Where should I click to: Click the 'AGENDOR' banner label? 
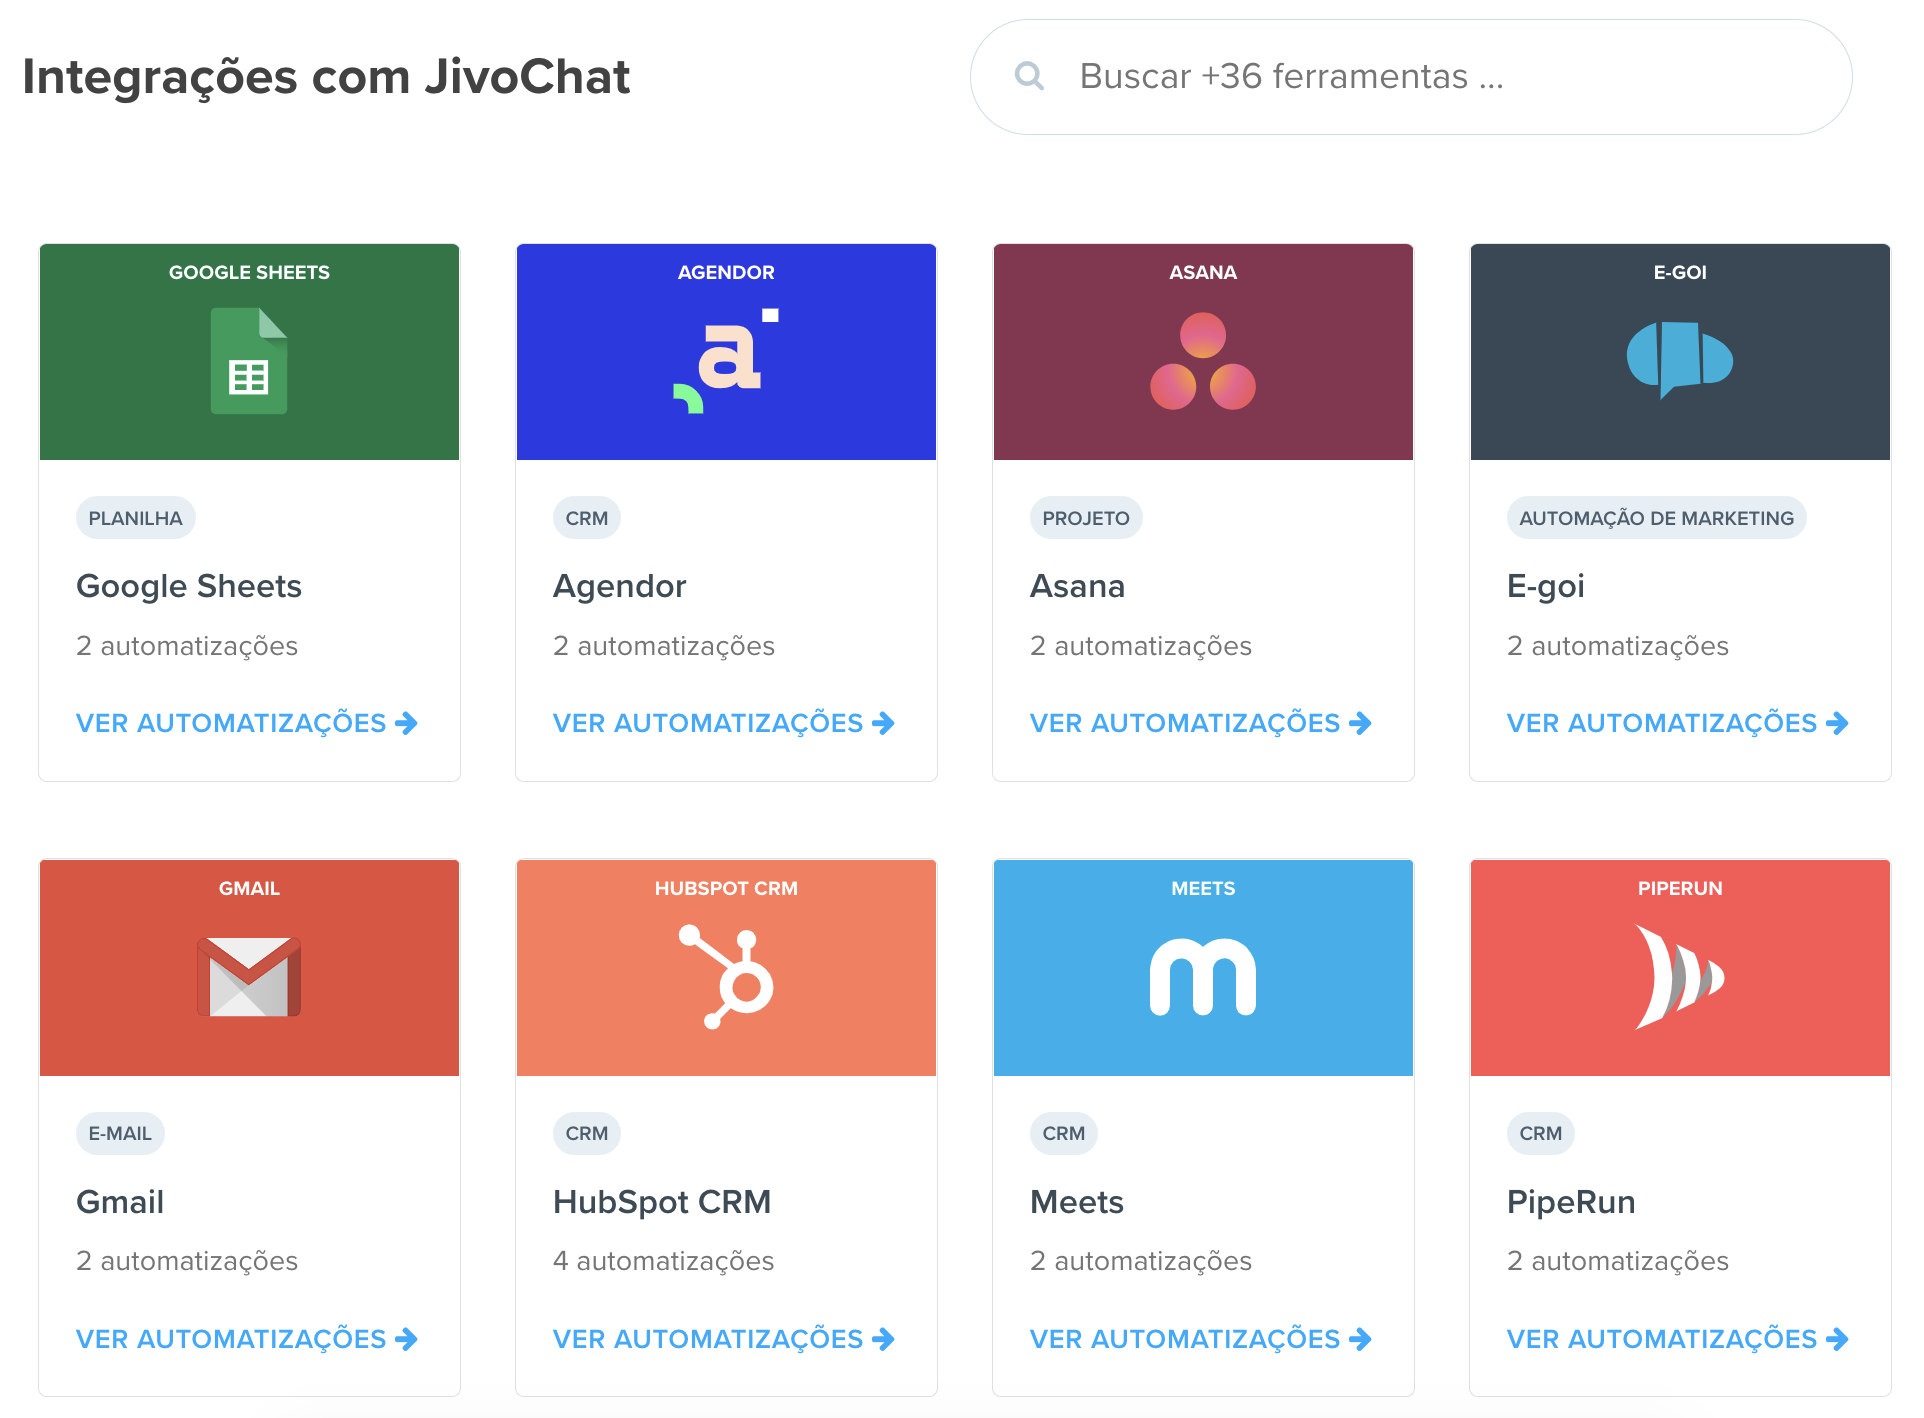point(726,272)
